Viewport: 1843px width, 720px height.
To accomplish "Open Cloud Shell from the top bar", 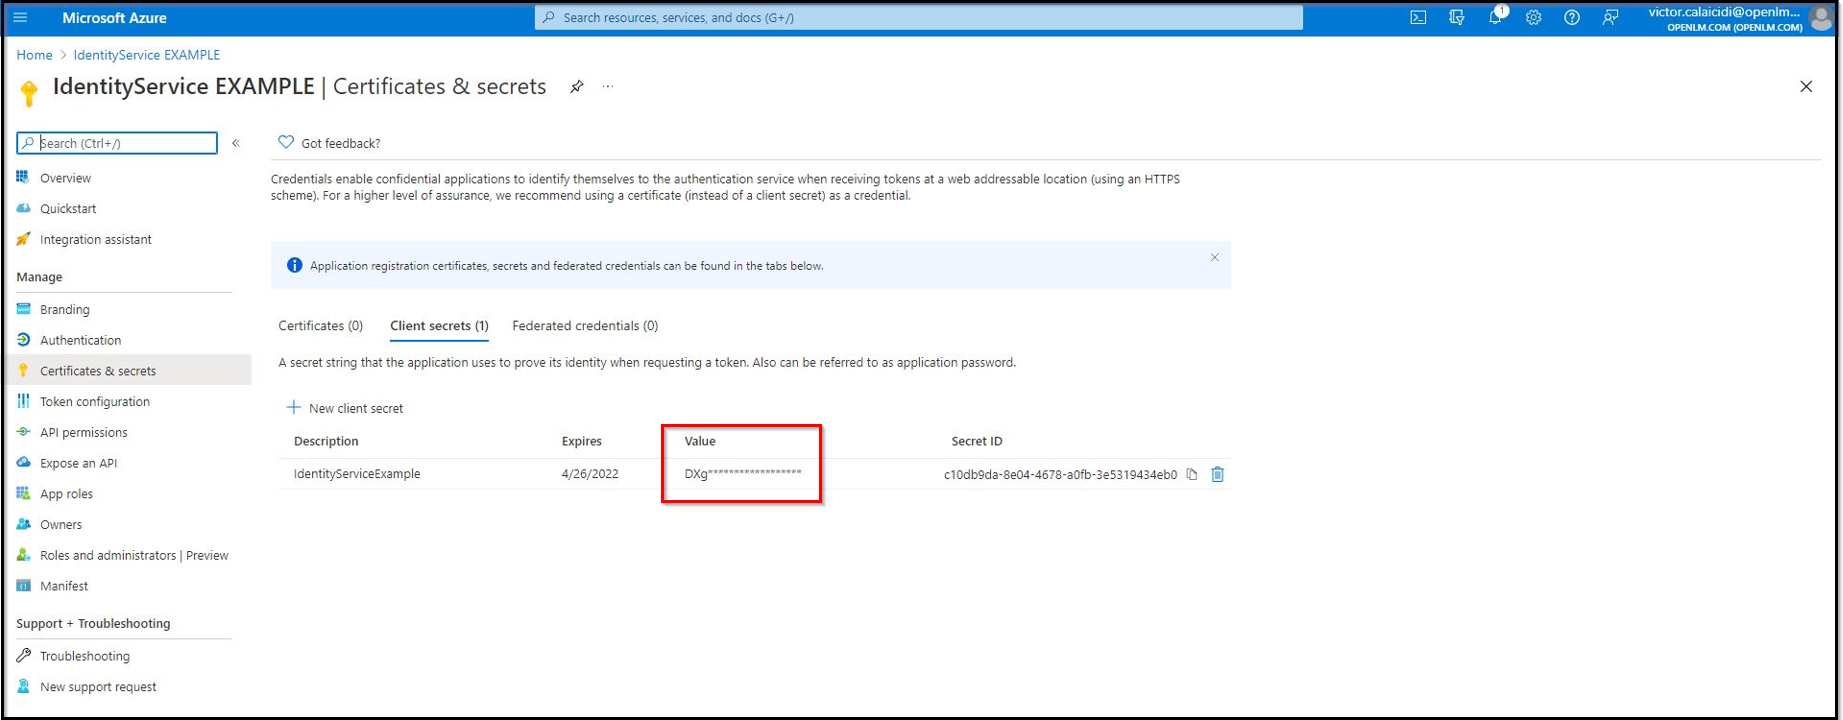I will pos(1418,18).
